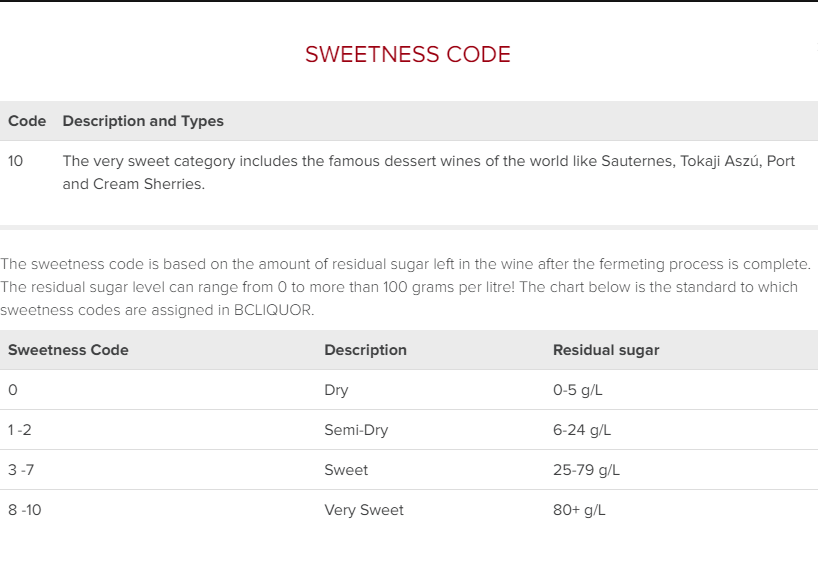Click the 25-79 g/L residual sugar value
This screenshot has height=561, width=818.
tap(586, 470)
